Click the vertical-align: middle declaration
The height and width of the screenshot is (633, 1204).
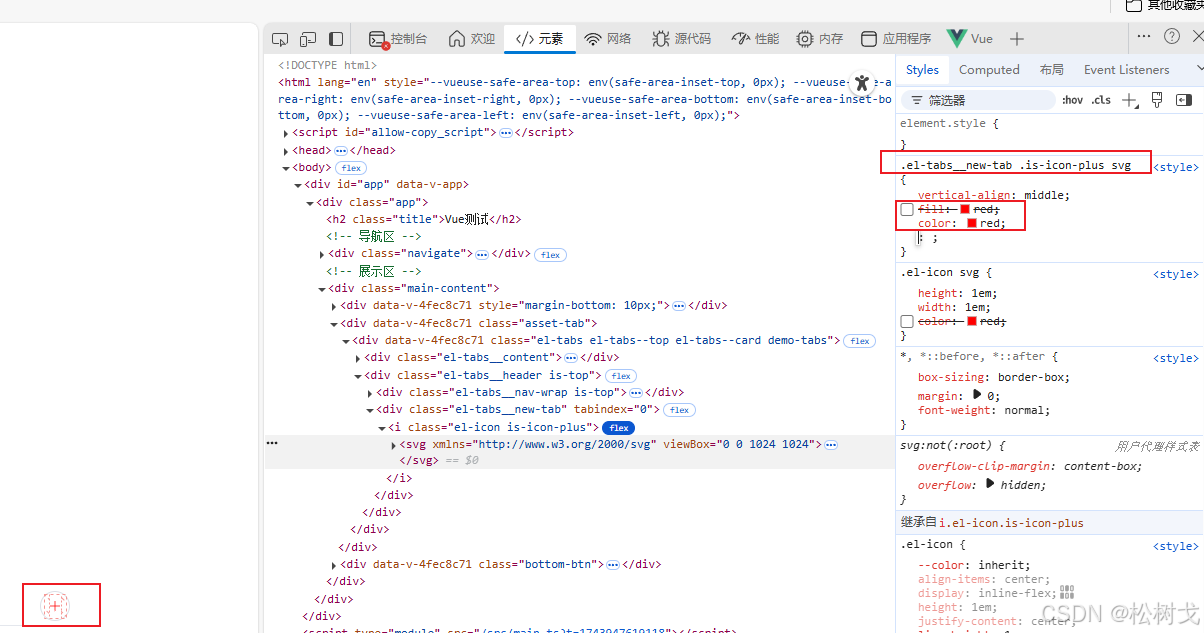coord(994,195)
